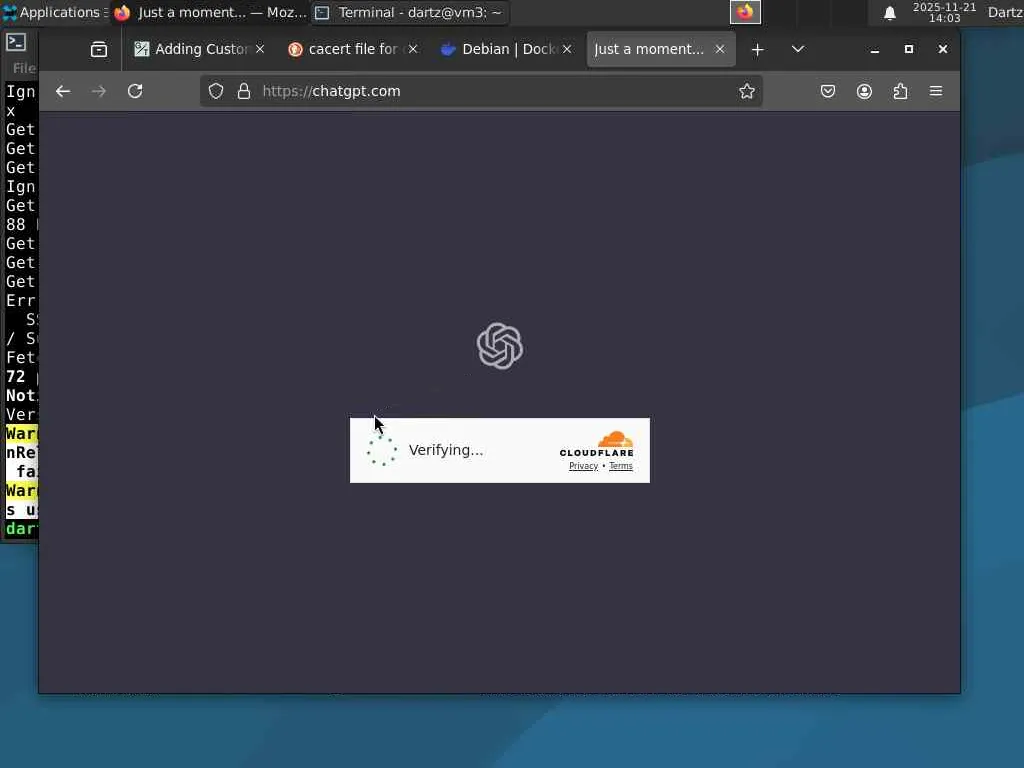This screenshot has width=1024, height=768.
Task: Switch to the Debian | Docker tab
Action: 498,50
